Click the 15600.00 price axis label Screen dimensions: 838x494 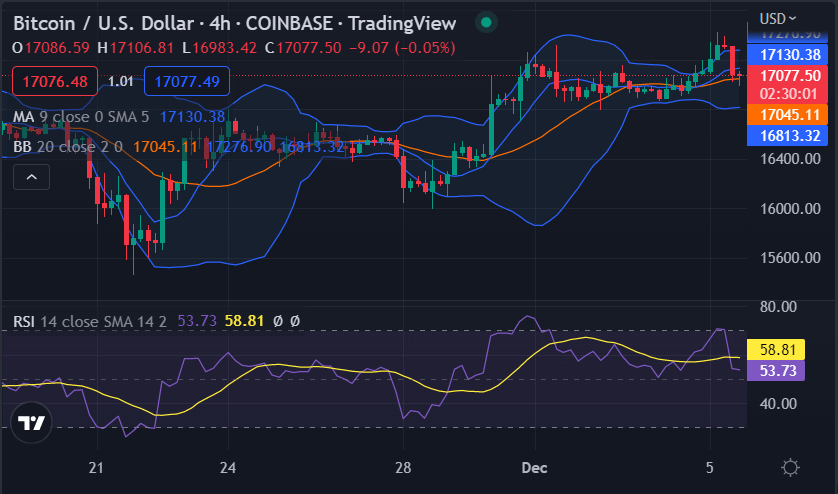[x=790, y=258]
